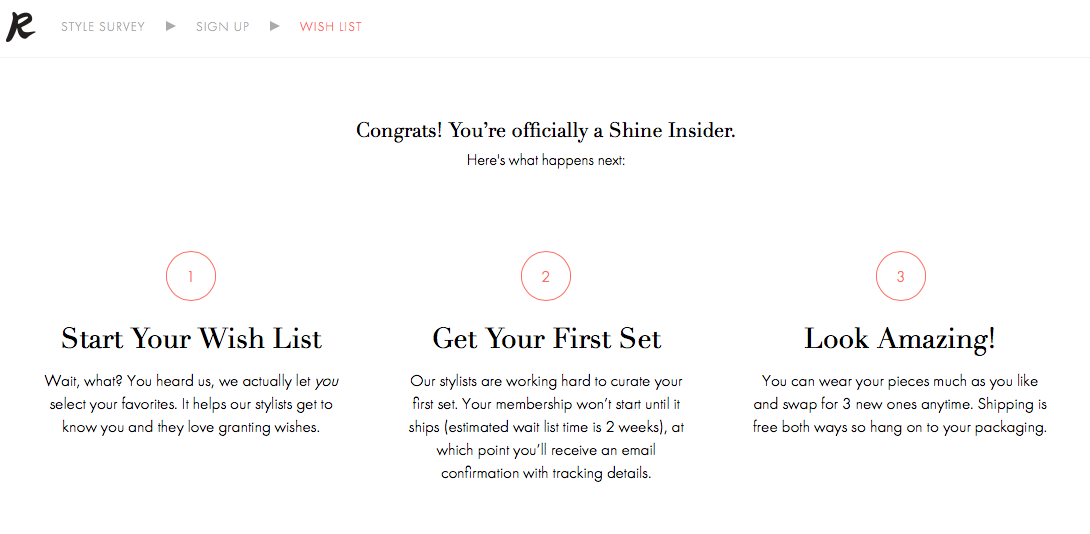Click the first set stylists description paragraph

(x=546, y=427)
